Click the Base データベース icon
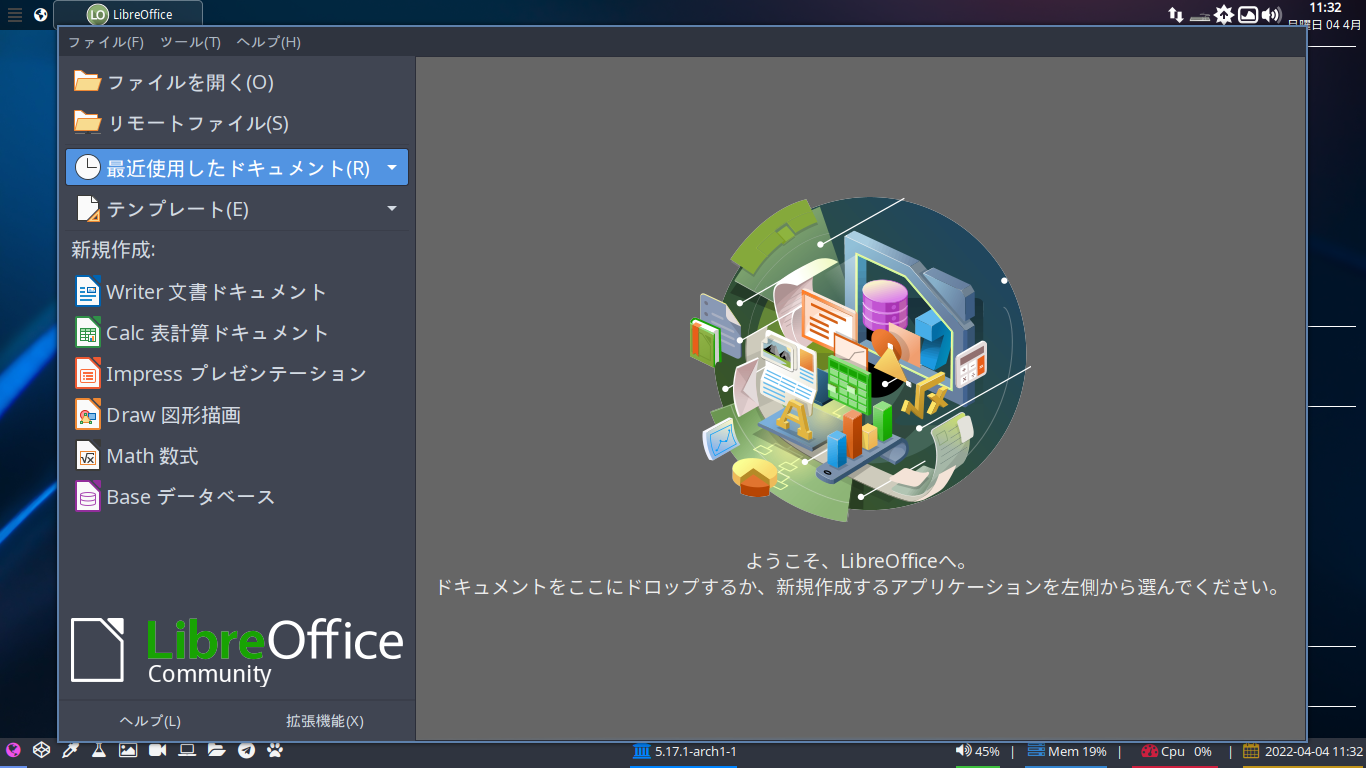This screenshot has width=1366, height=768. (x=88, y=496)
